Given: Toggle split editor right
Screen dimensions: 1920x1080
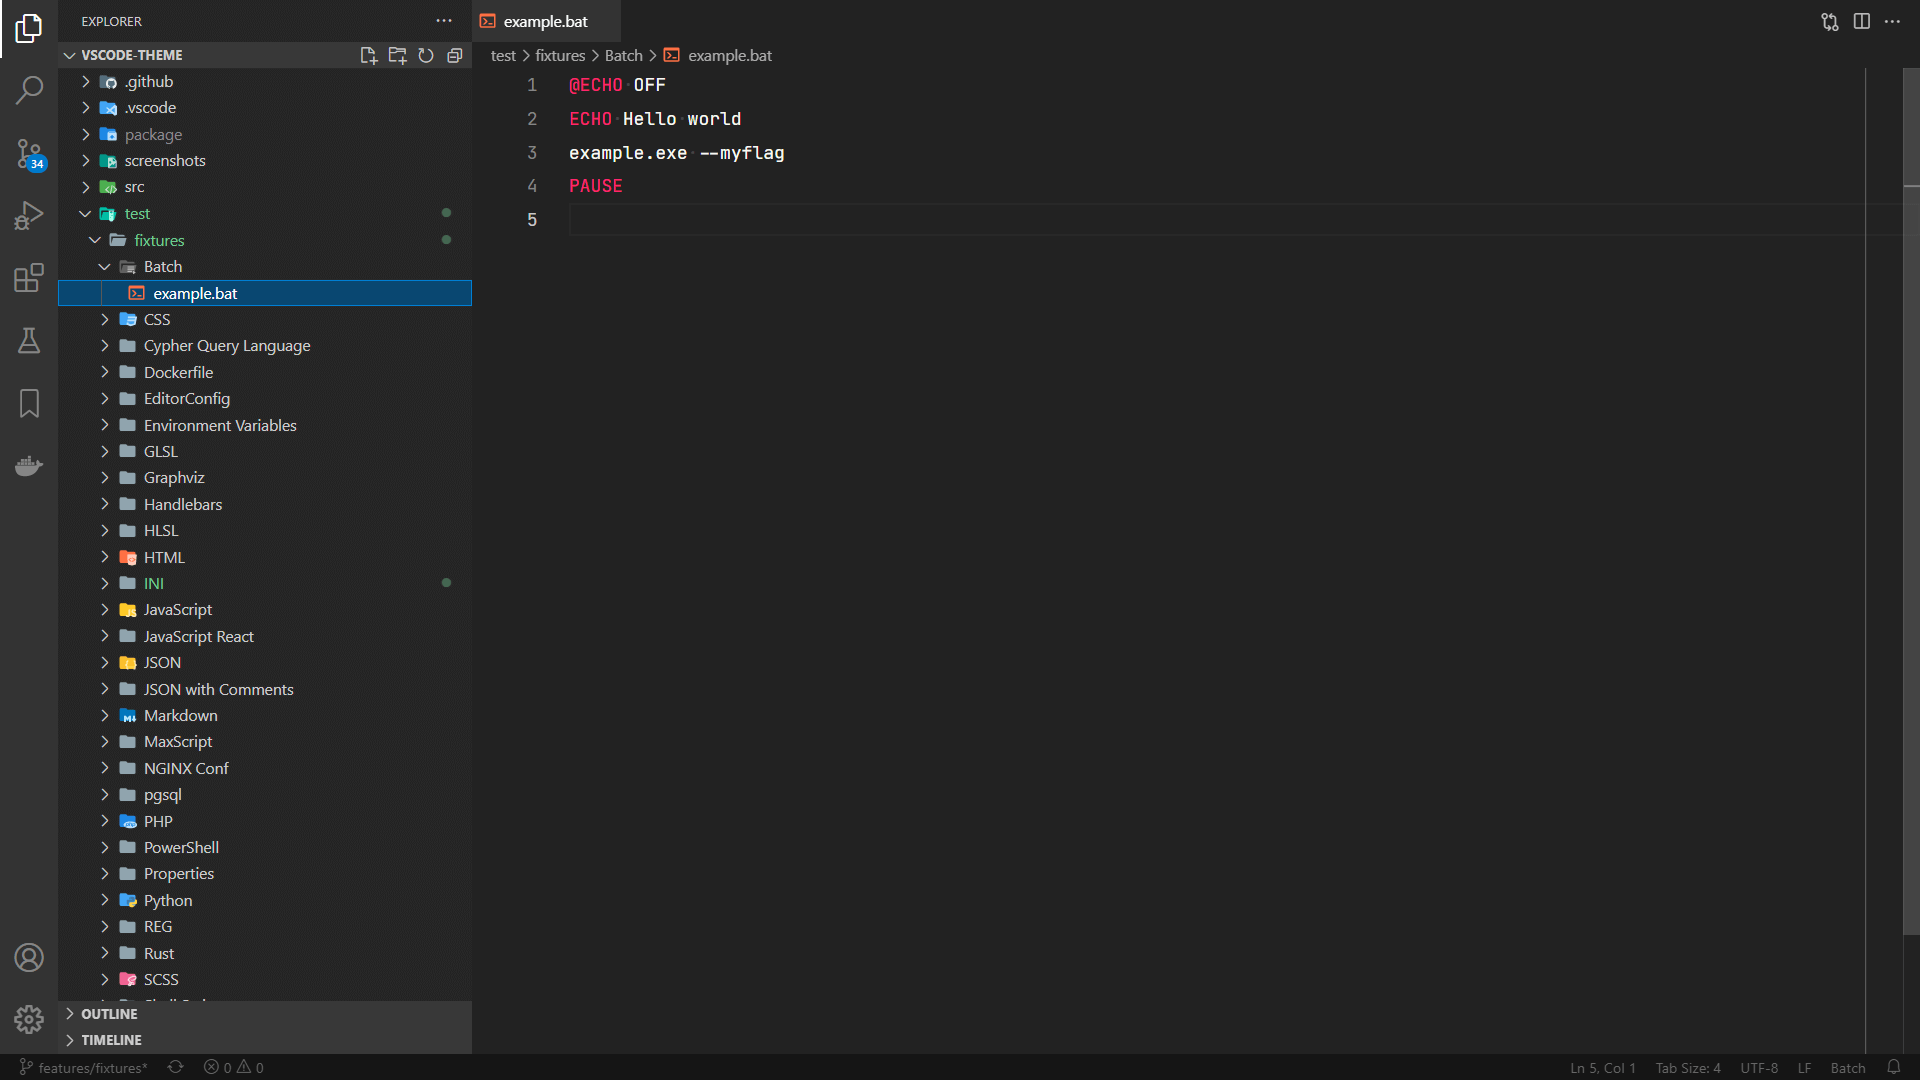Looking at the screenshot, I should (x=1861, y=21).
